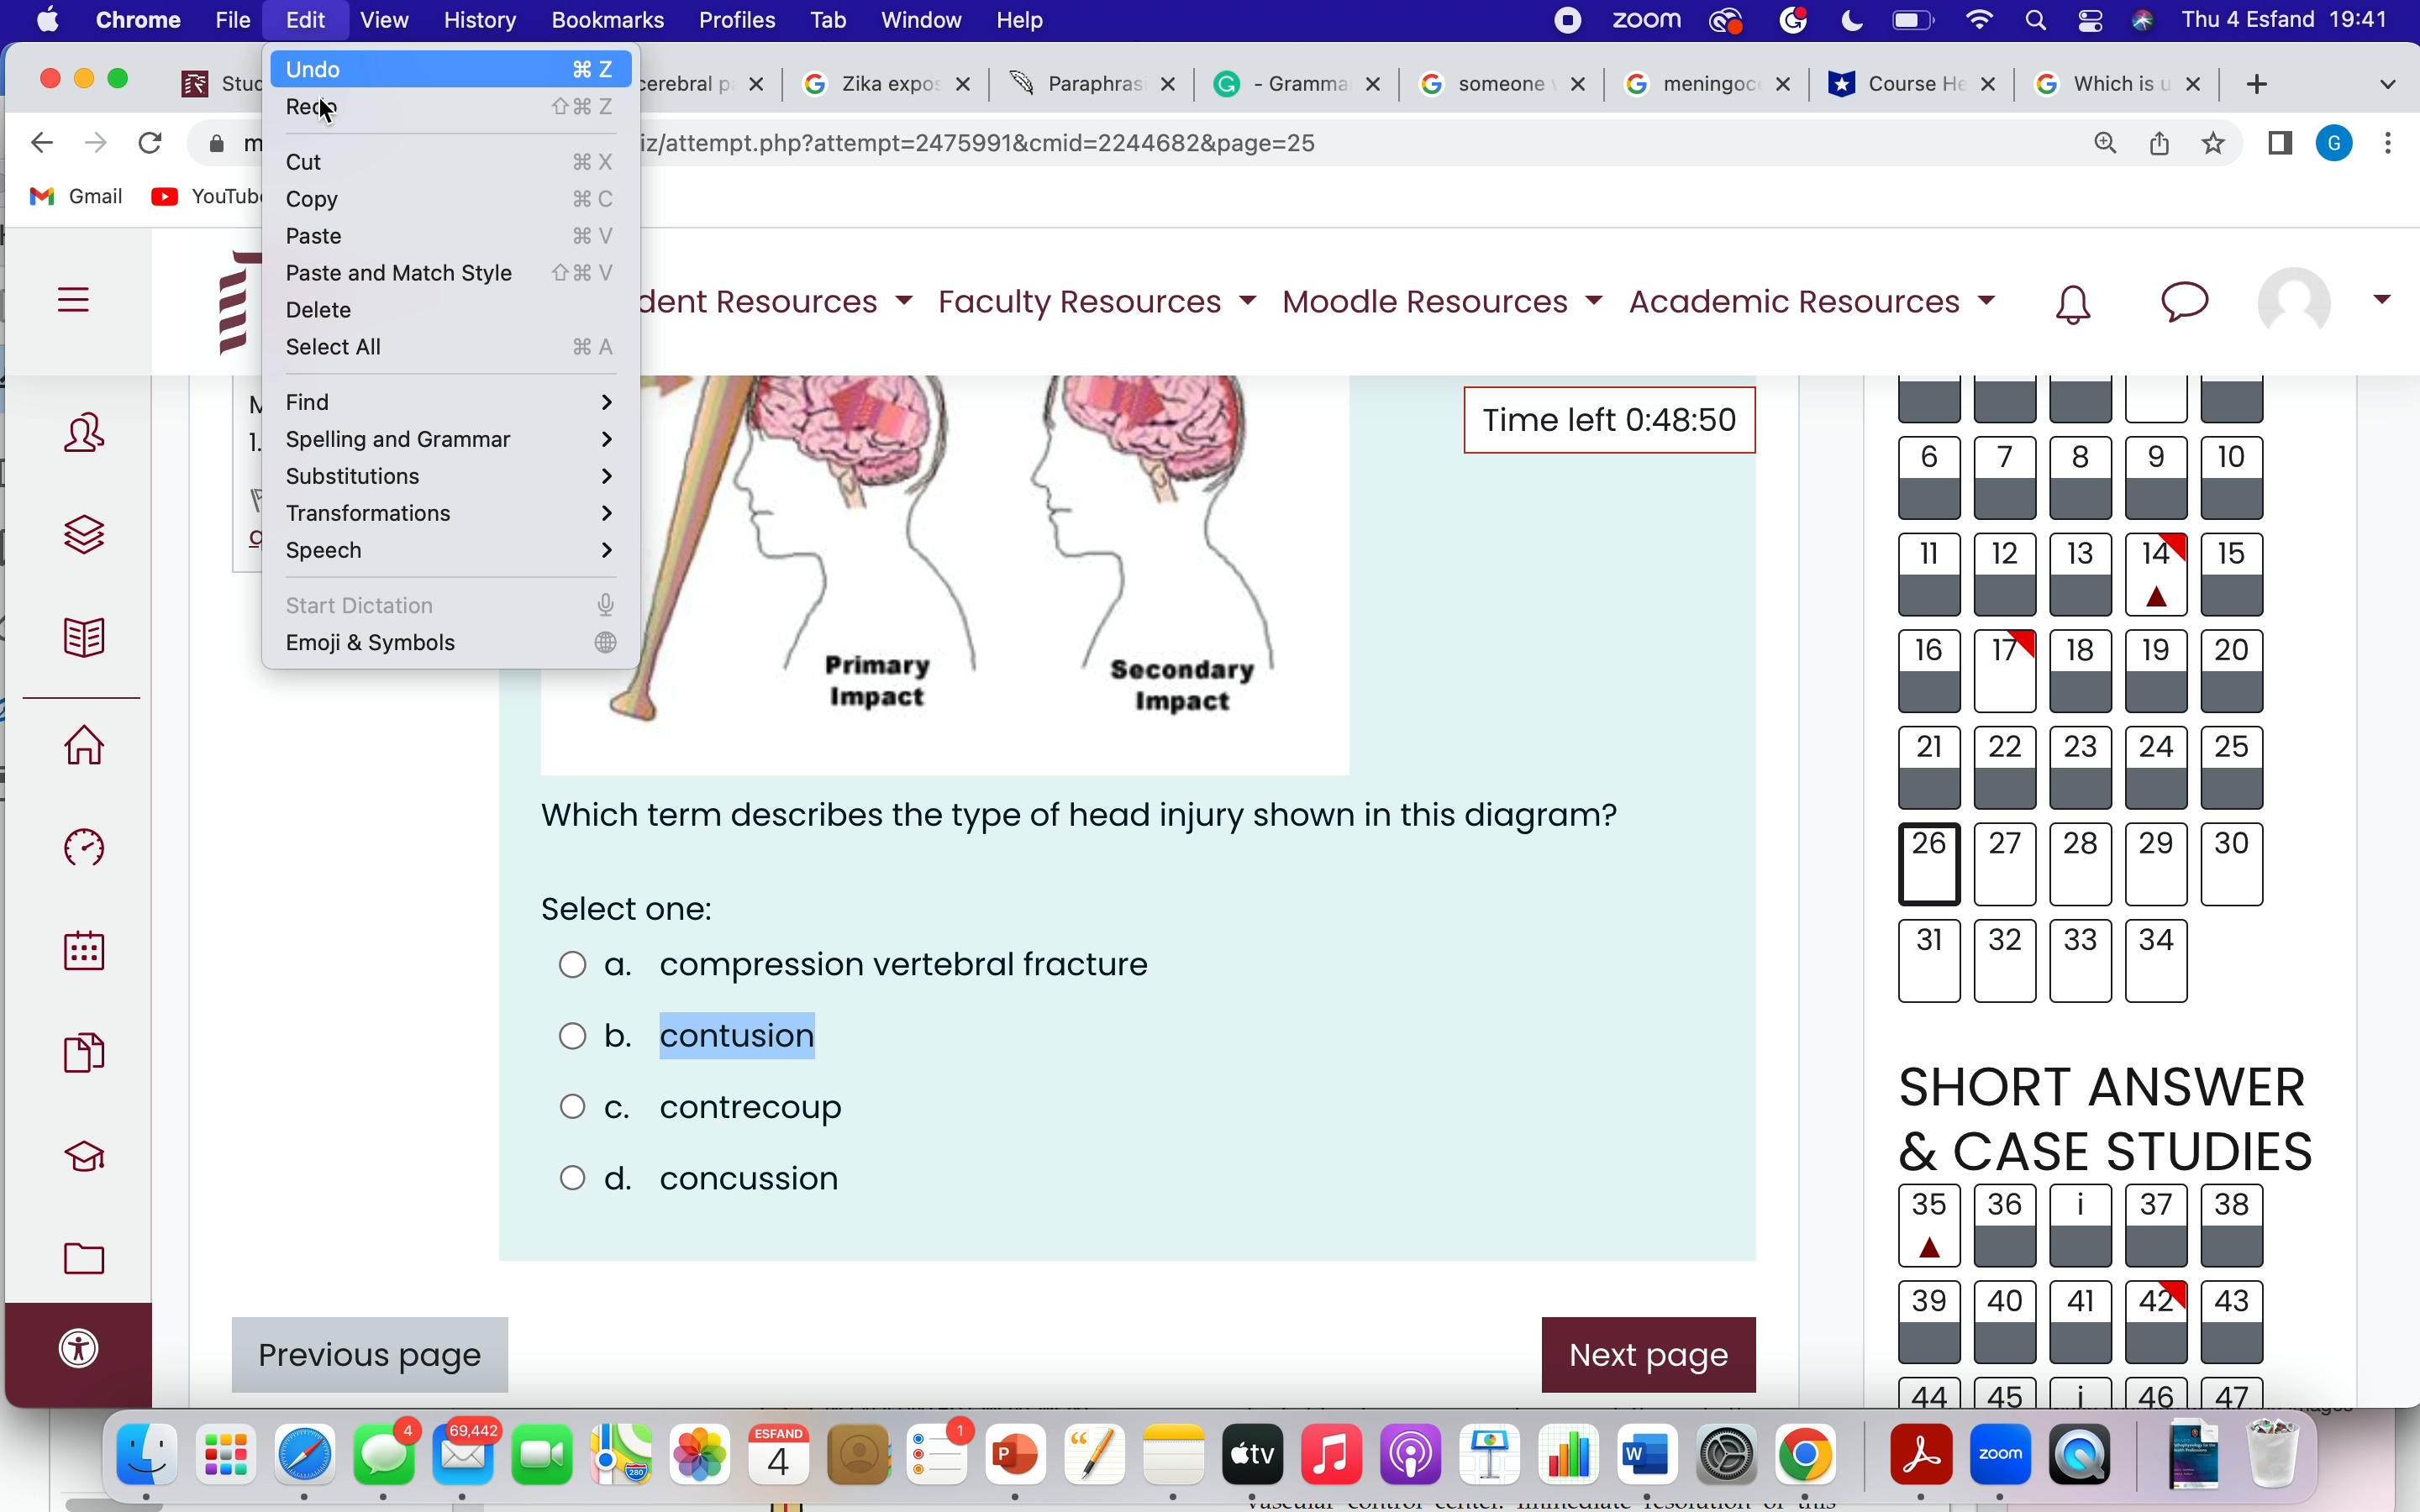The height and width of the screenshot is (1512, 2420).
Task: Open accessibility icon at sidebar bottom
Action: tap(79, 1348)
